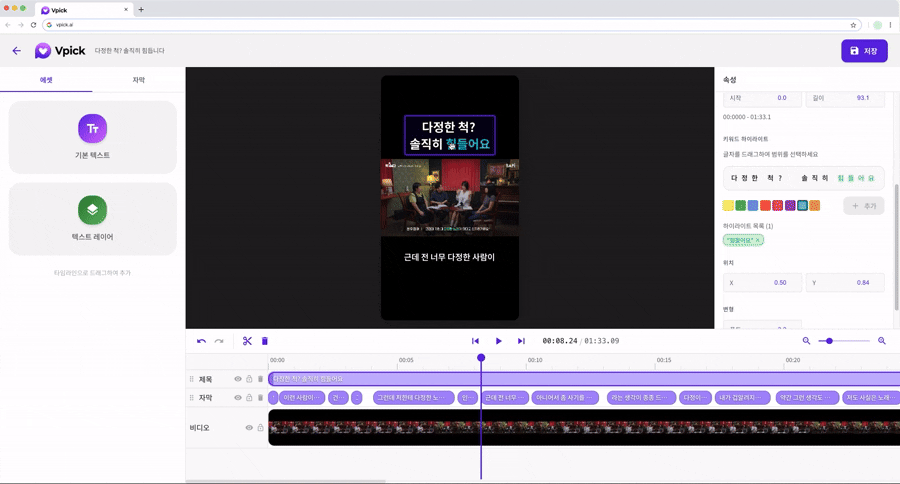This screenshot has width=900, height=484.
Task: Add the 텍스트 레이어 preset
Action: [93, 218]
